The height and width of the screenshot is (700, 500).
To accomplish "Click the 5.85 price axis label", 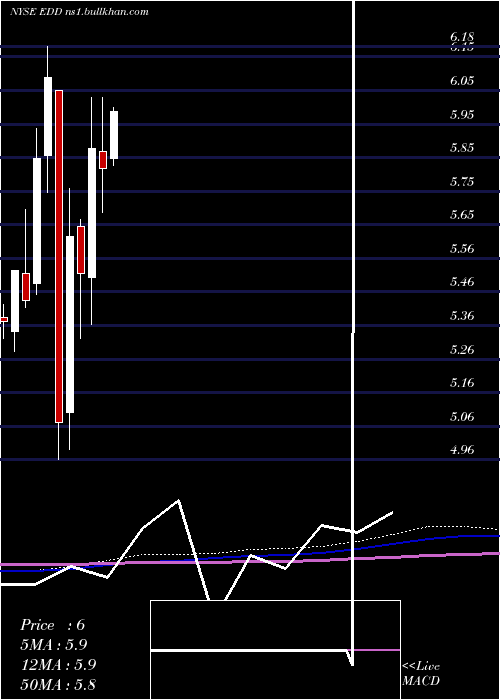I will coord(462,148).
